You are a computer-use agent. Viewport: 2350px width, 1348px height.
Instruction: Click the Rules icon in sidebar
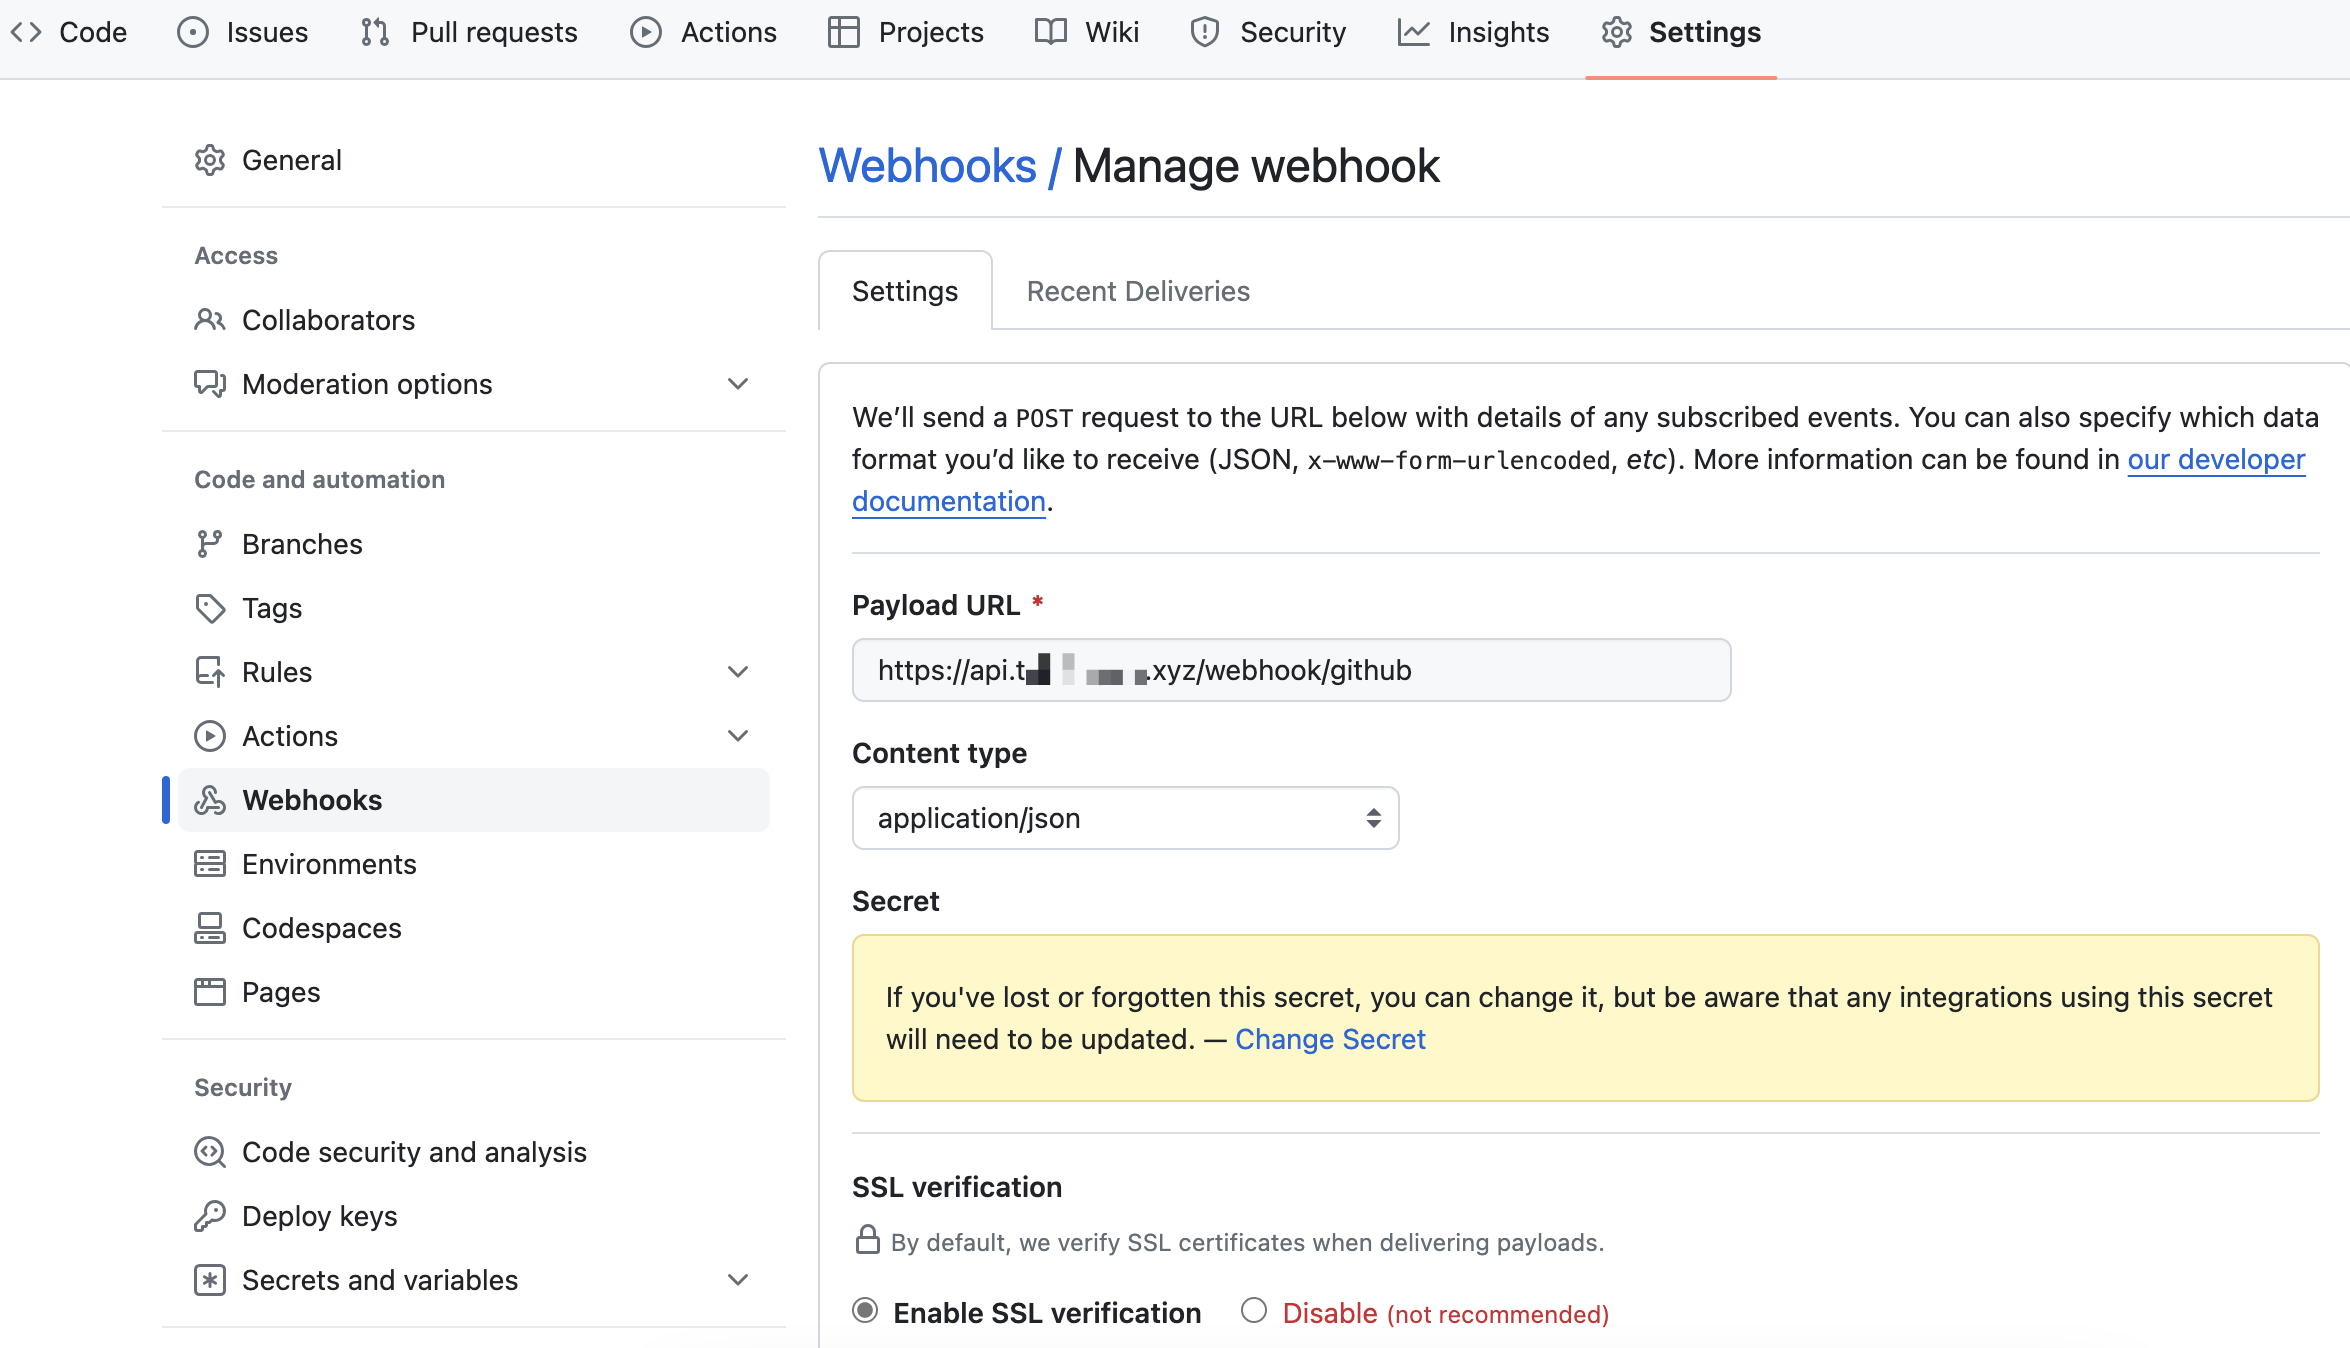pos(210,672)
